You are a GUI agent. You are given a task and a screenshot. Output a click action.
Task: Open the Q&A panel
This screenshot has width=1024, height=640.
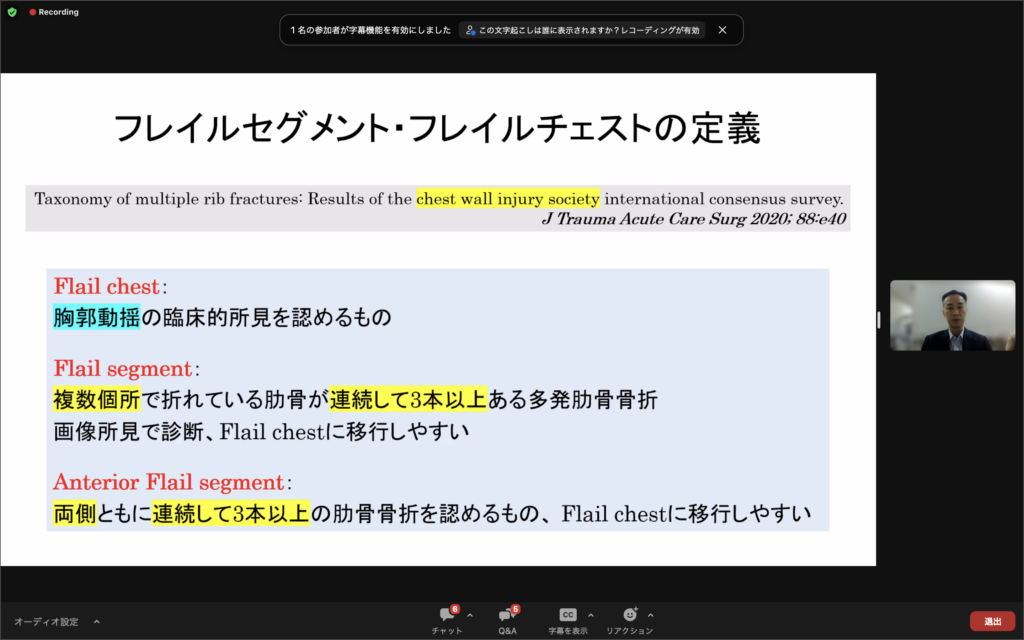pos(507,615)
